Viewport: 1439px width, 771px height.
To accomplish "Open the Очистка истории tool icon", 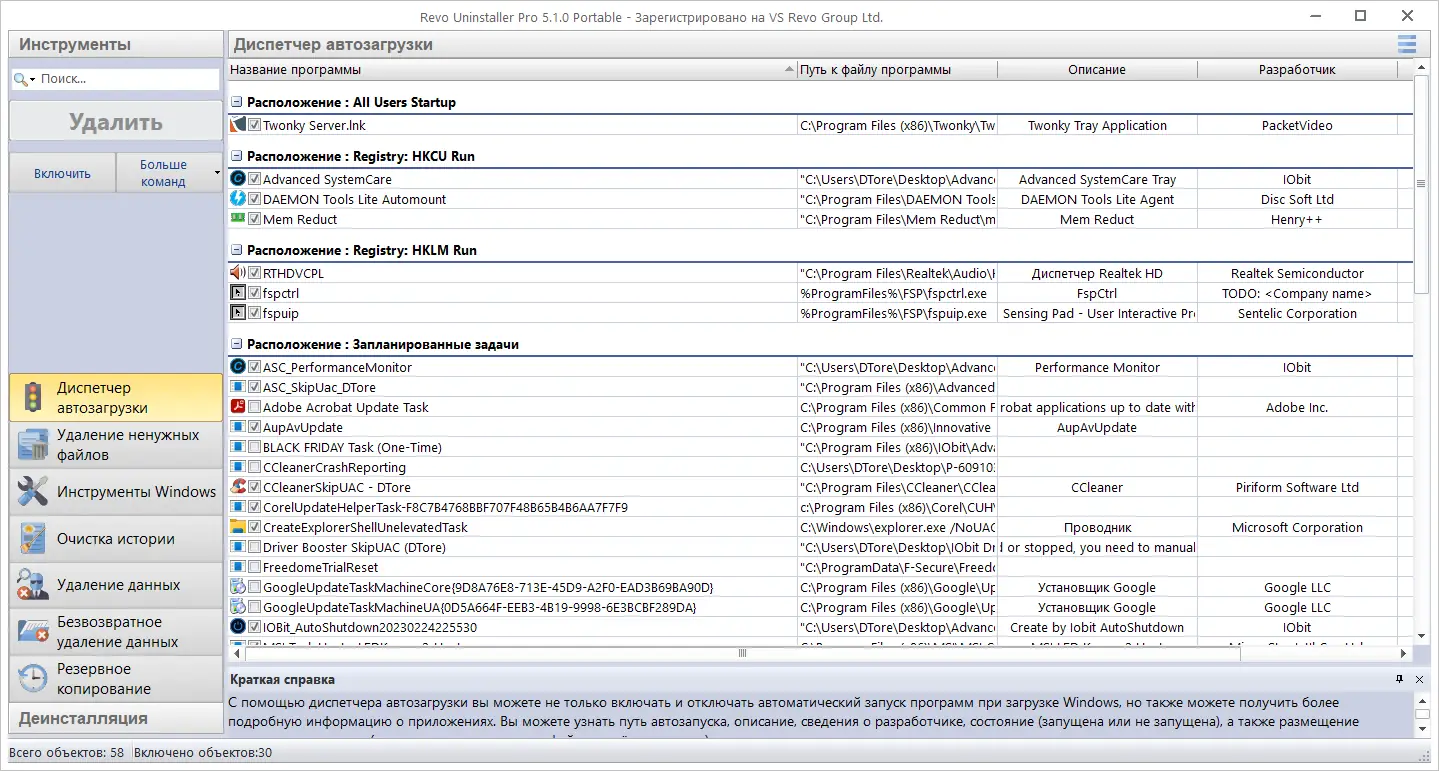I will click(33, 539).
